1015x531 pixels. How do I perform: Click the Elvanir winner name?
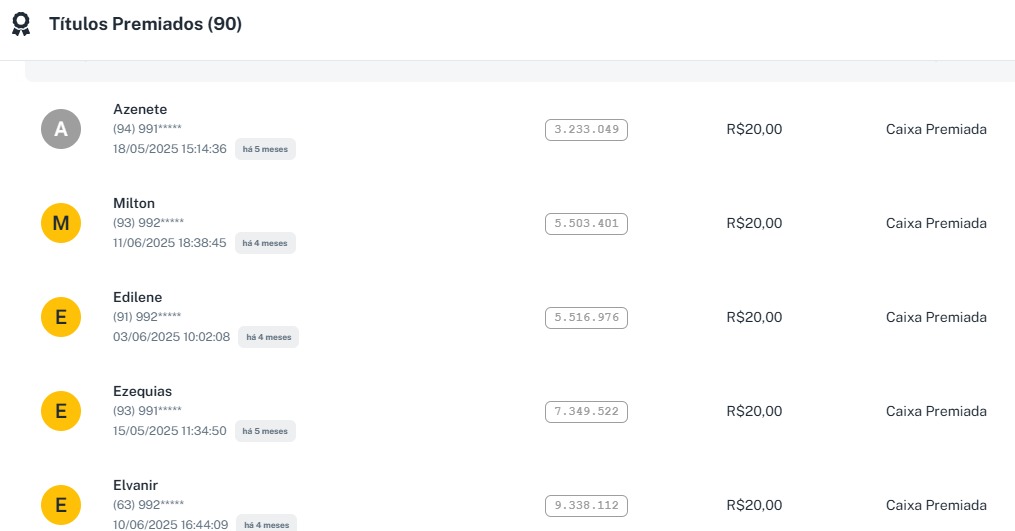click(x=135, y=485)
